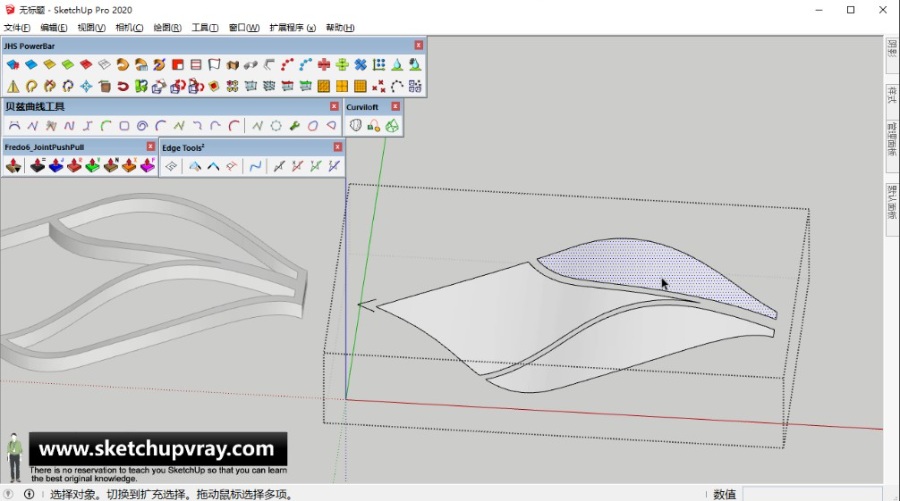Click the green plus icon in JHS PowerBar
The image size is (900, 501).
coord(342,65)
